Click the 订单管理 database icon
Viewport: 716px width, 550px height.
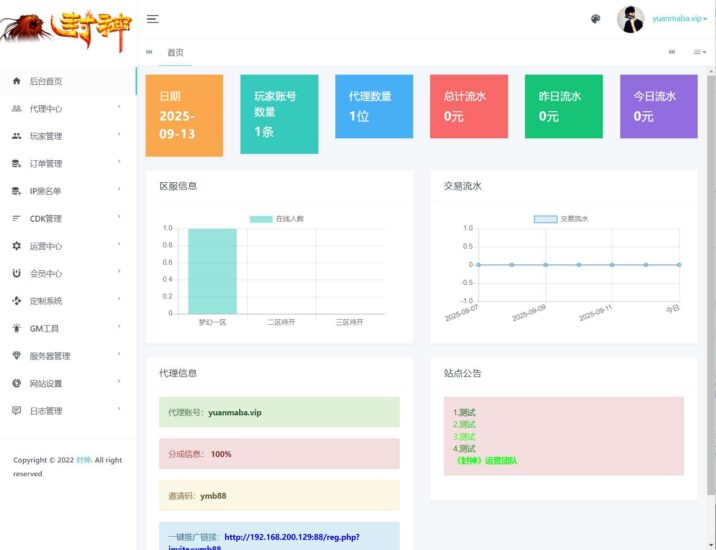[16, 164]
